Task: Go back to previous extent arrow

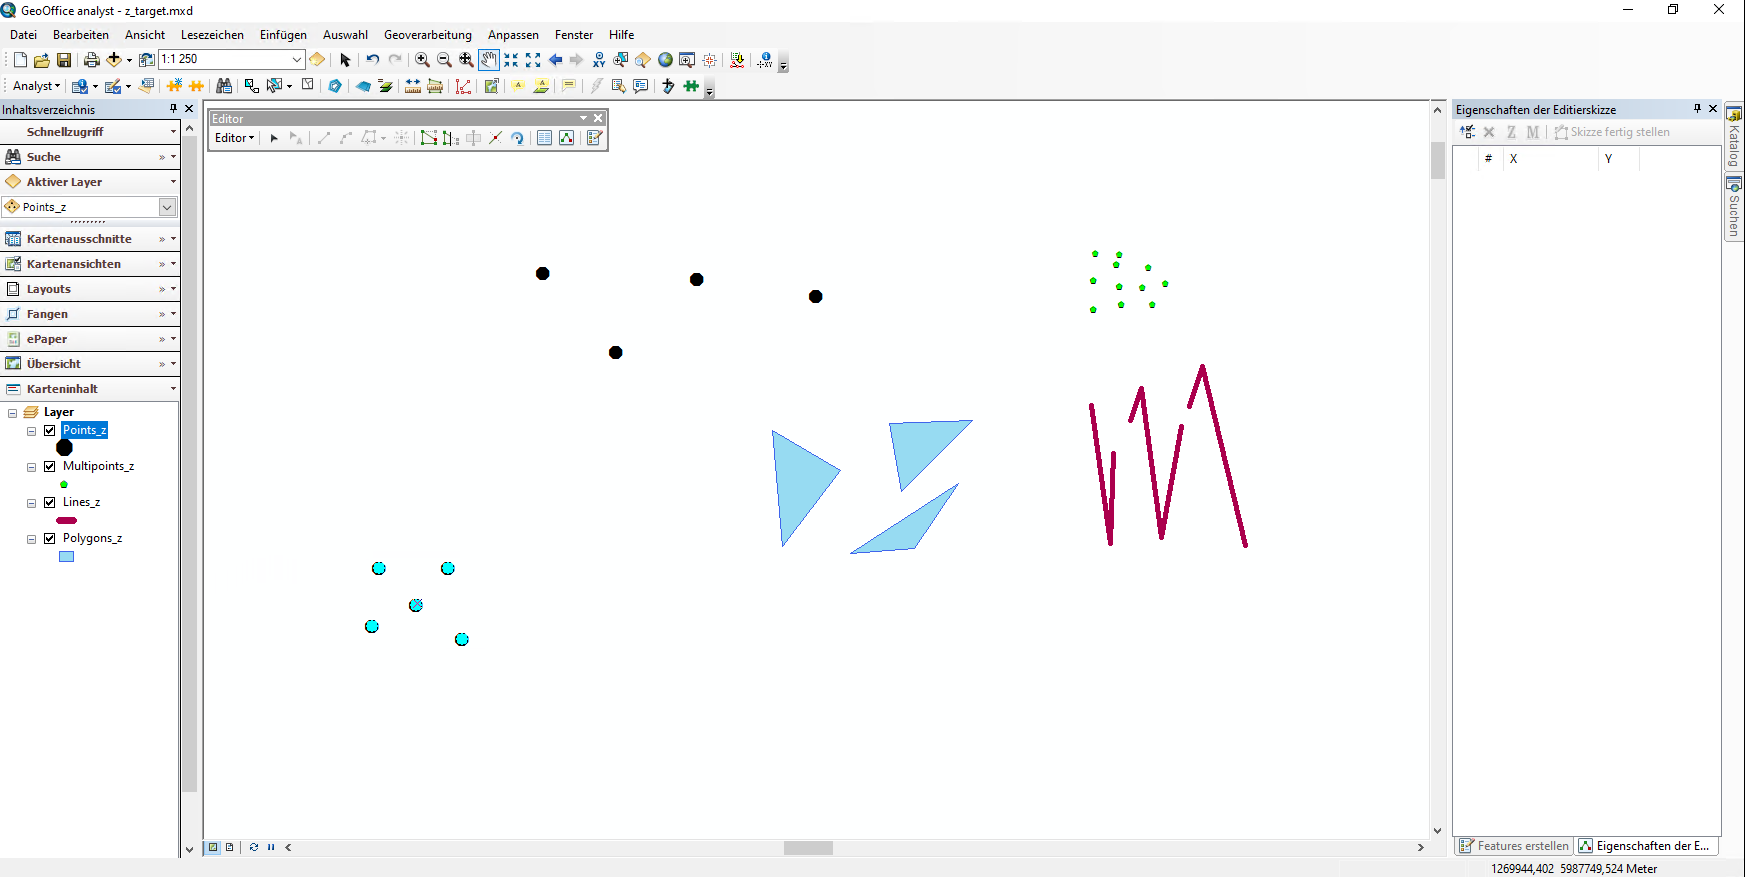Action: (x=555, y=60)
